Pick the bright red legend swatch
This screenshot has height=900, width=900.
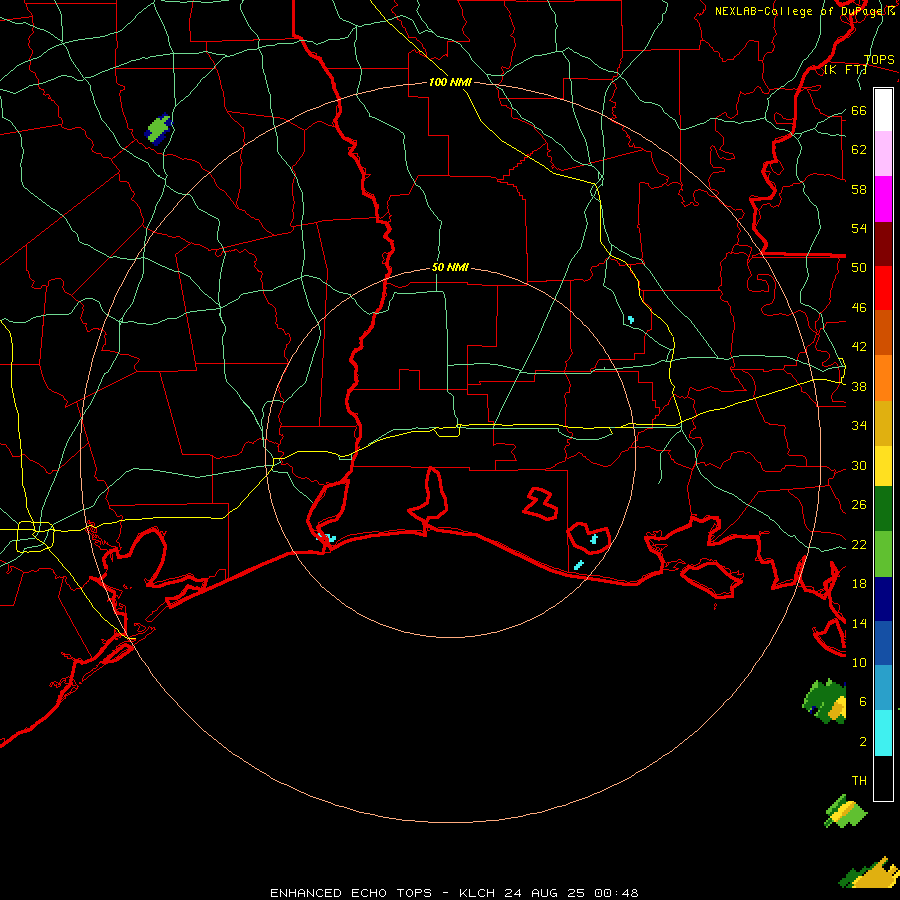[883, 288]
